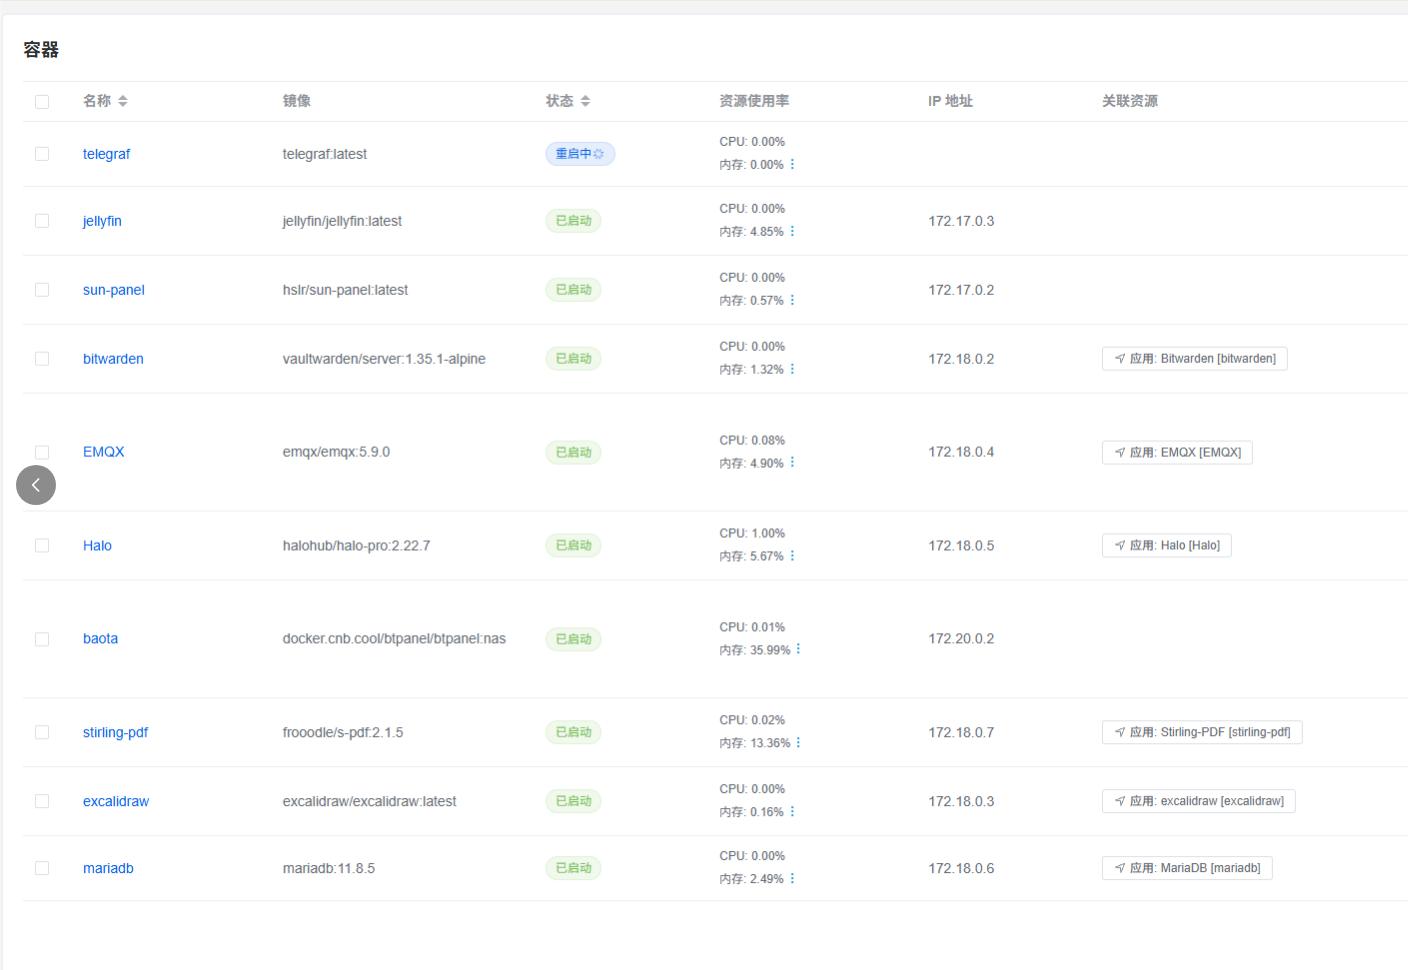Screen dimensions: 1408x970
Task: Open resource details dots for excalidraw
Action: [x=792, y=811]
